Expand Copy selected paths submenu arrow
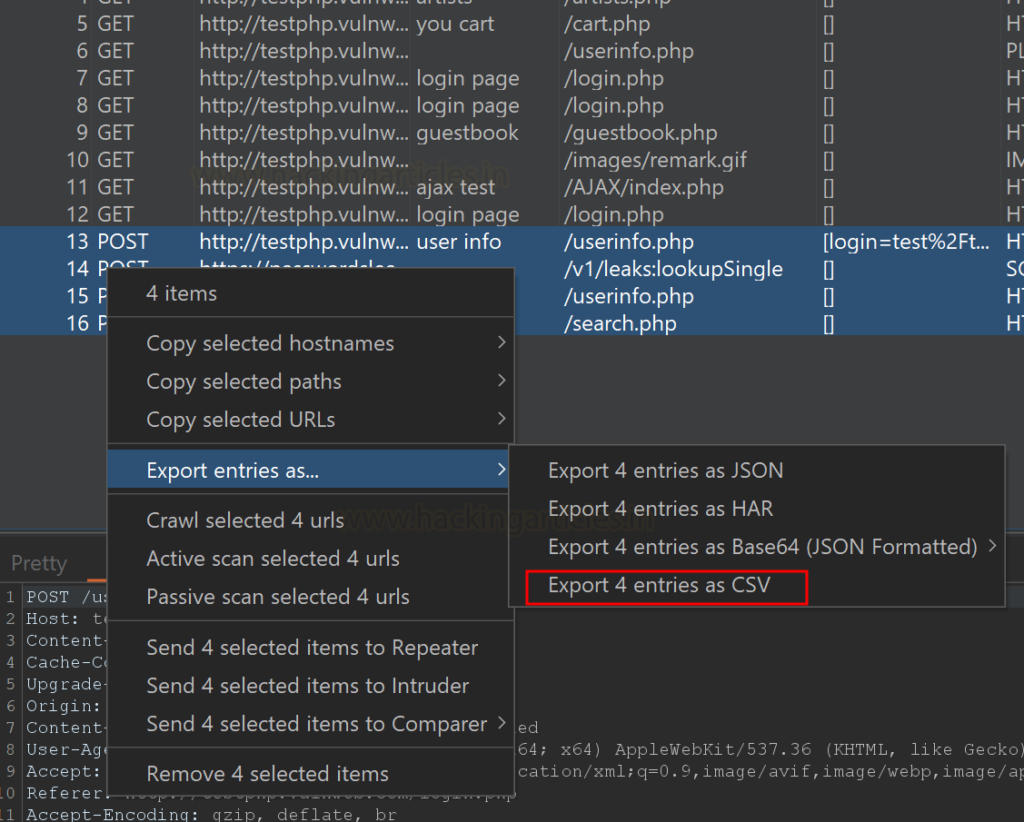 (500, 381)
